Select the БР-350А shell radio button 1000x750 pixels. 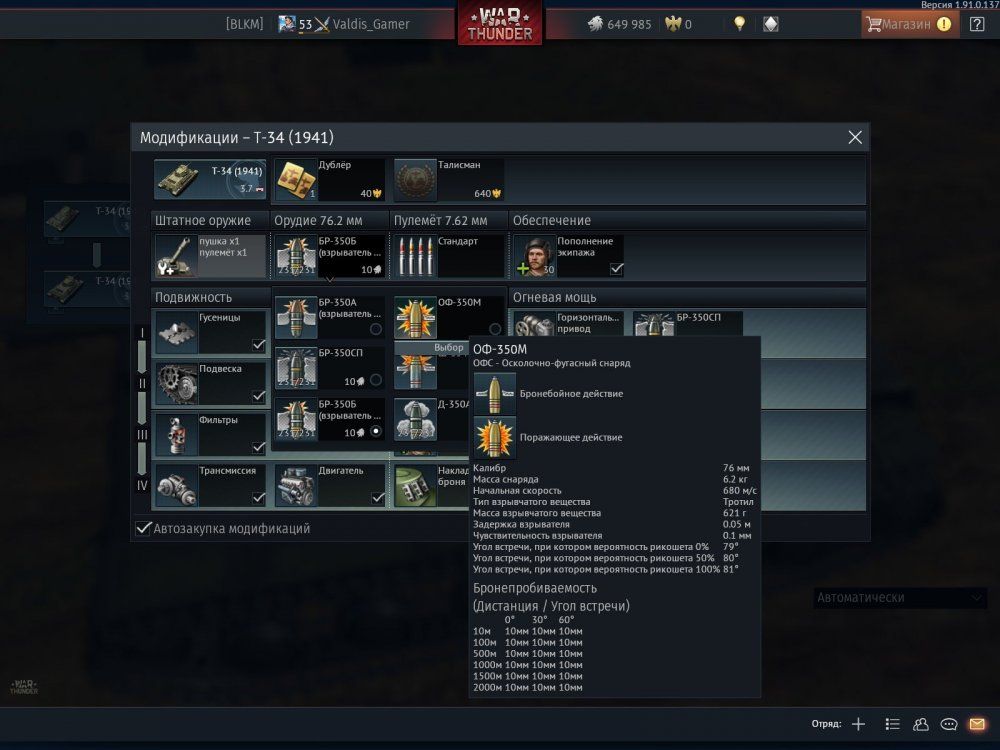click(376, 328)
